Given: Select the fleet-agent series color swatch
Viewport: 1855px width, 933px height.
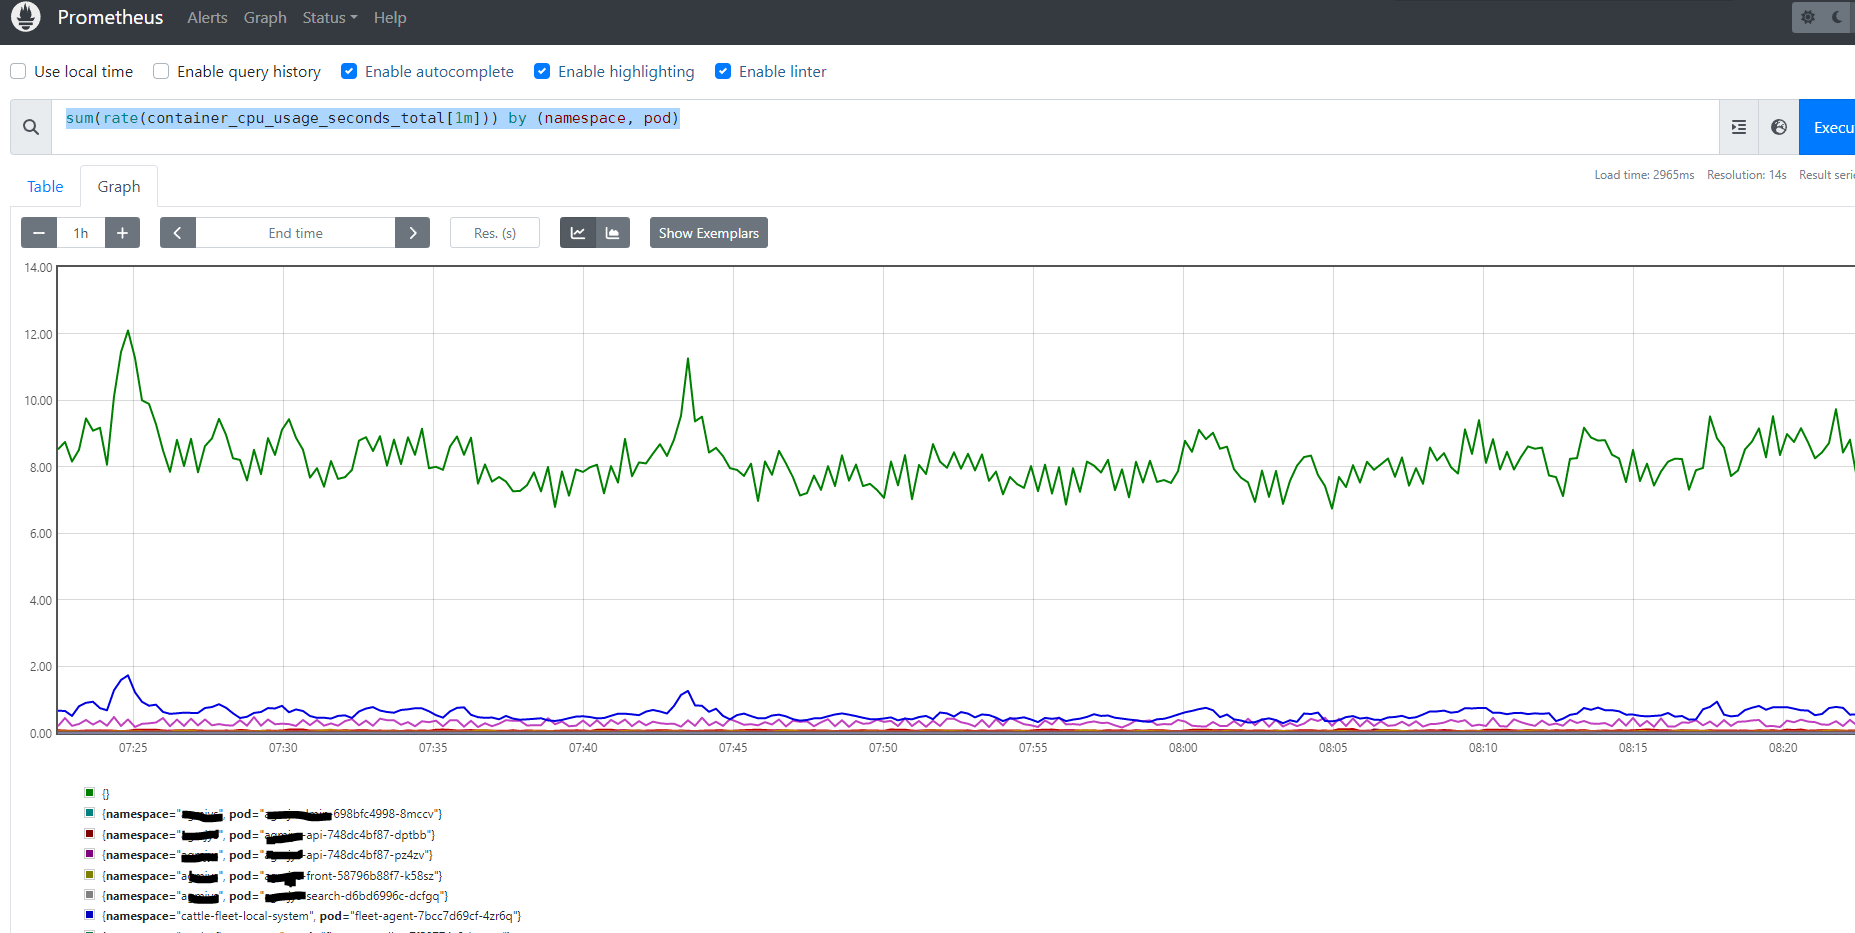Looking at the screenshot, I should point(89,915).
